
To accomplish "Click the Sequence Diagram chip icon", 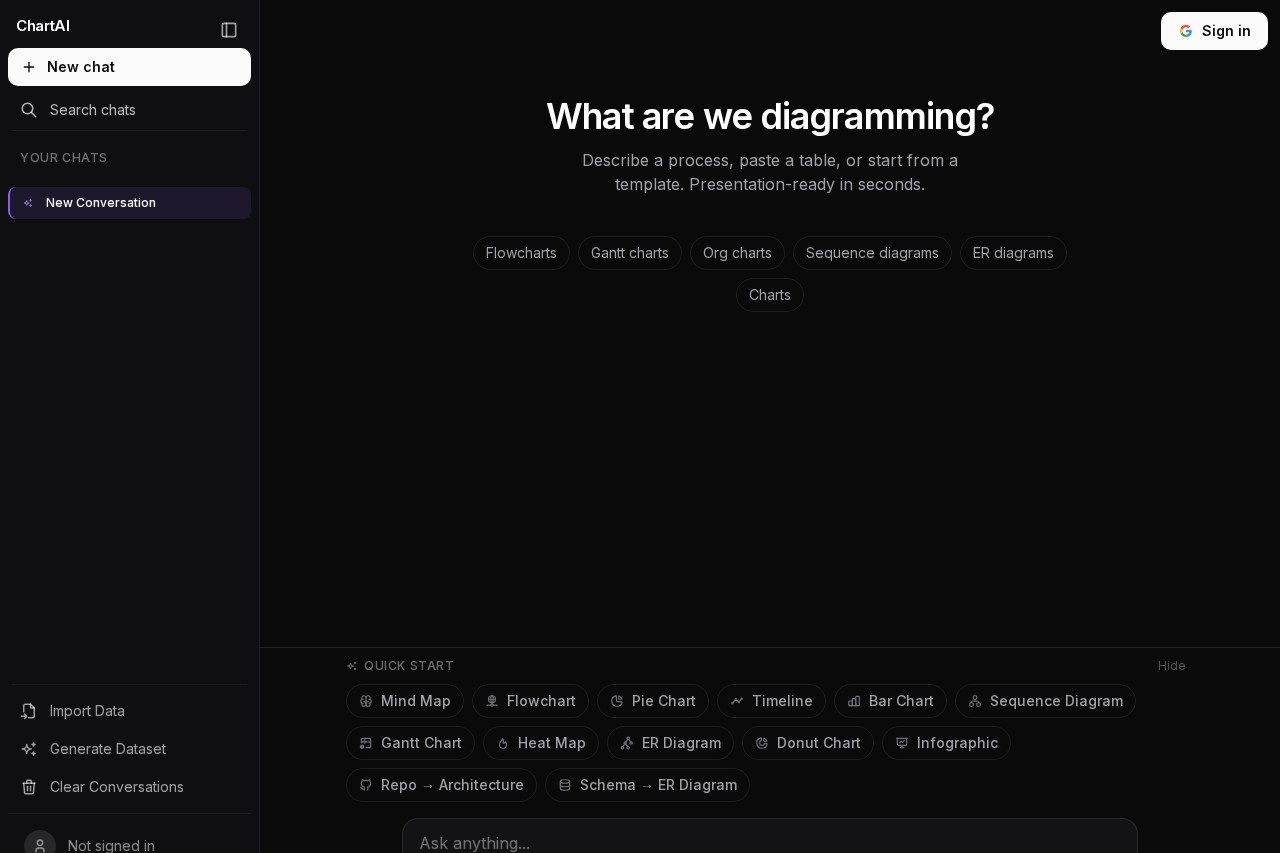I will [975, 701].
